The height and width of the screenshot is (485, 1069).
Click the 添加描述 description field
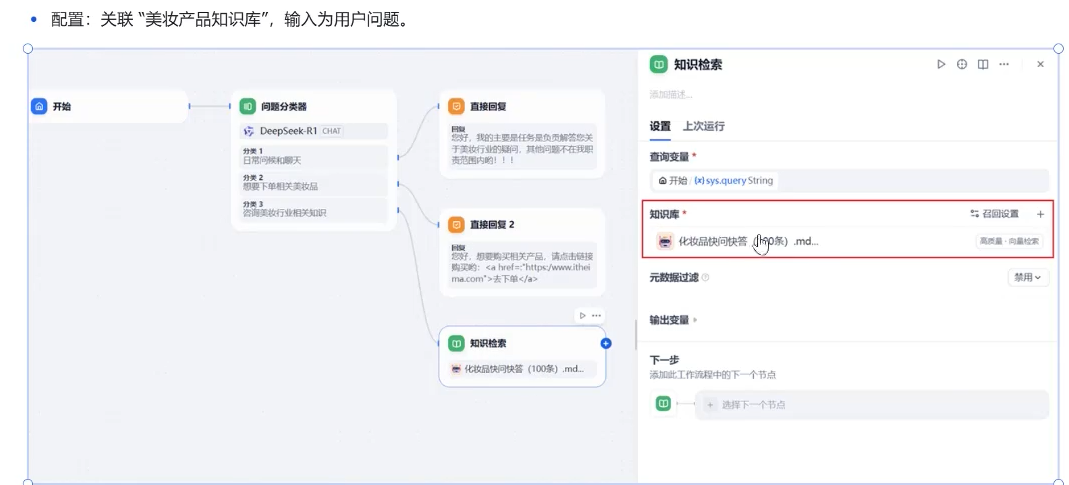click(x=672, y=95)
